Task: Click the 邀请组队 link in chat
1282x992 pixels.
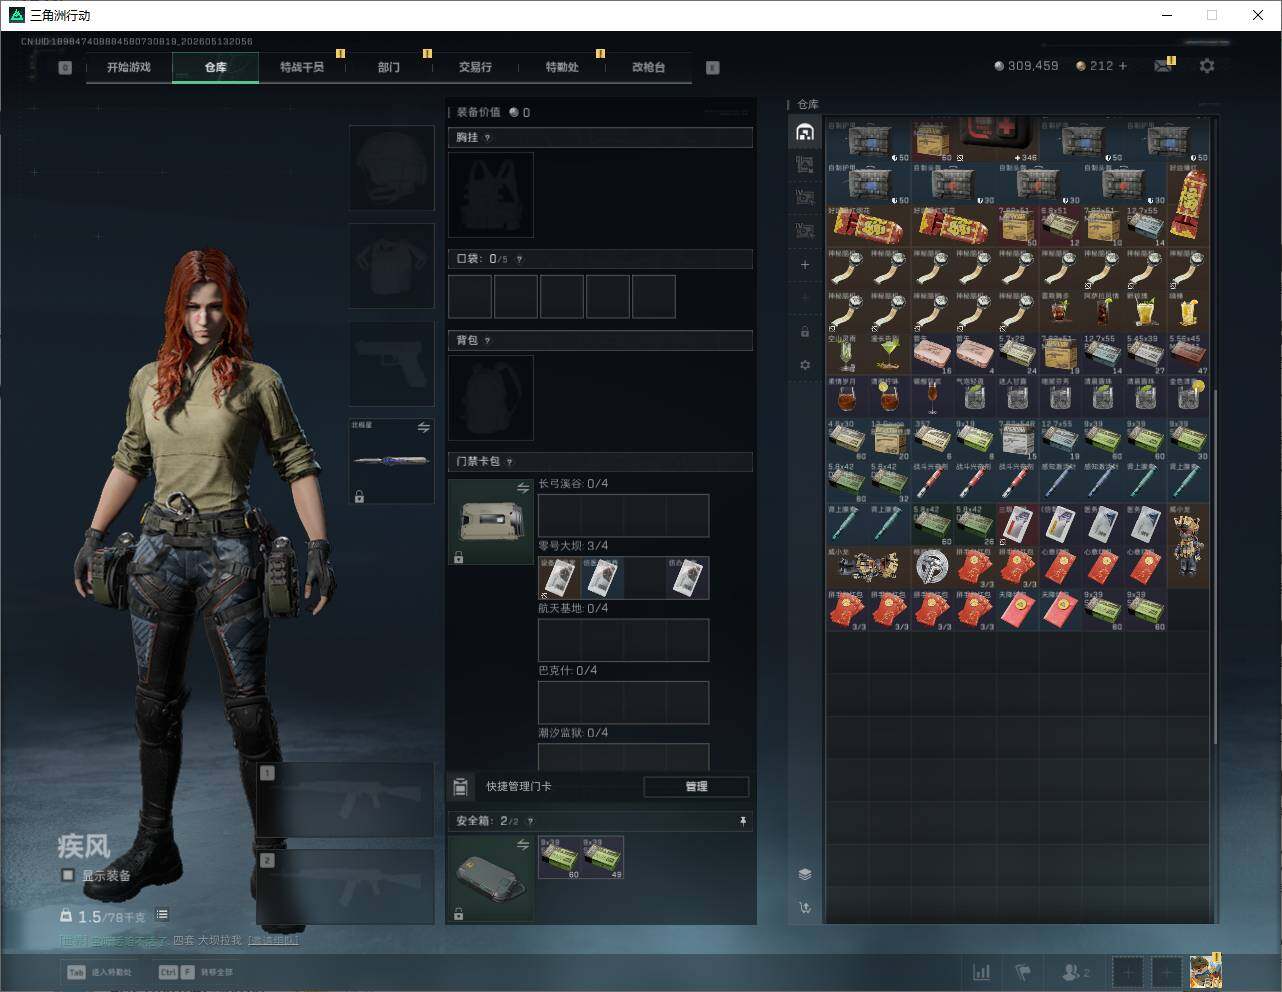Action: coord(273,940)
